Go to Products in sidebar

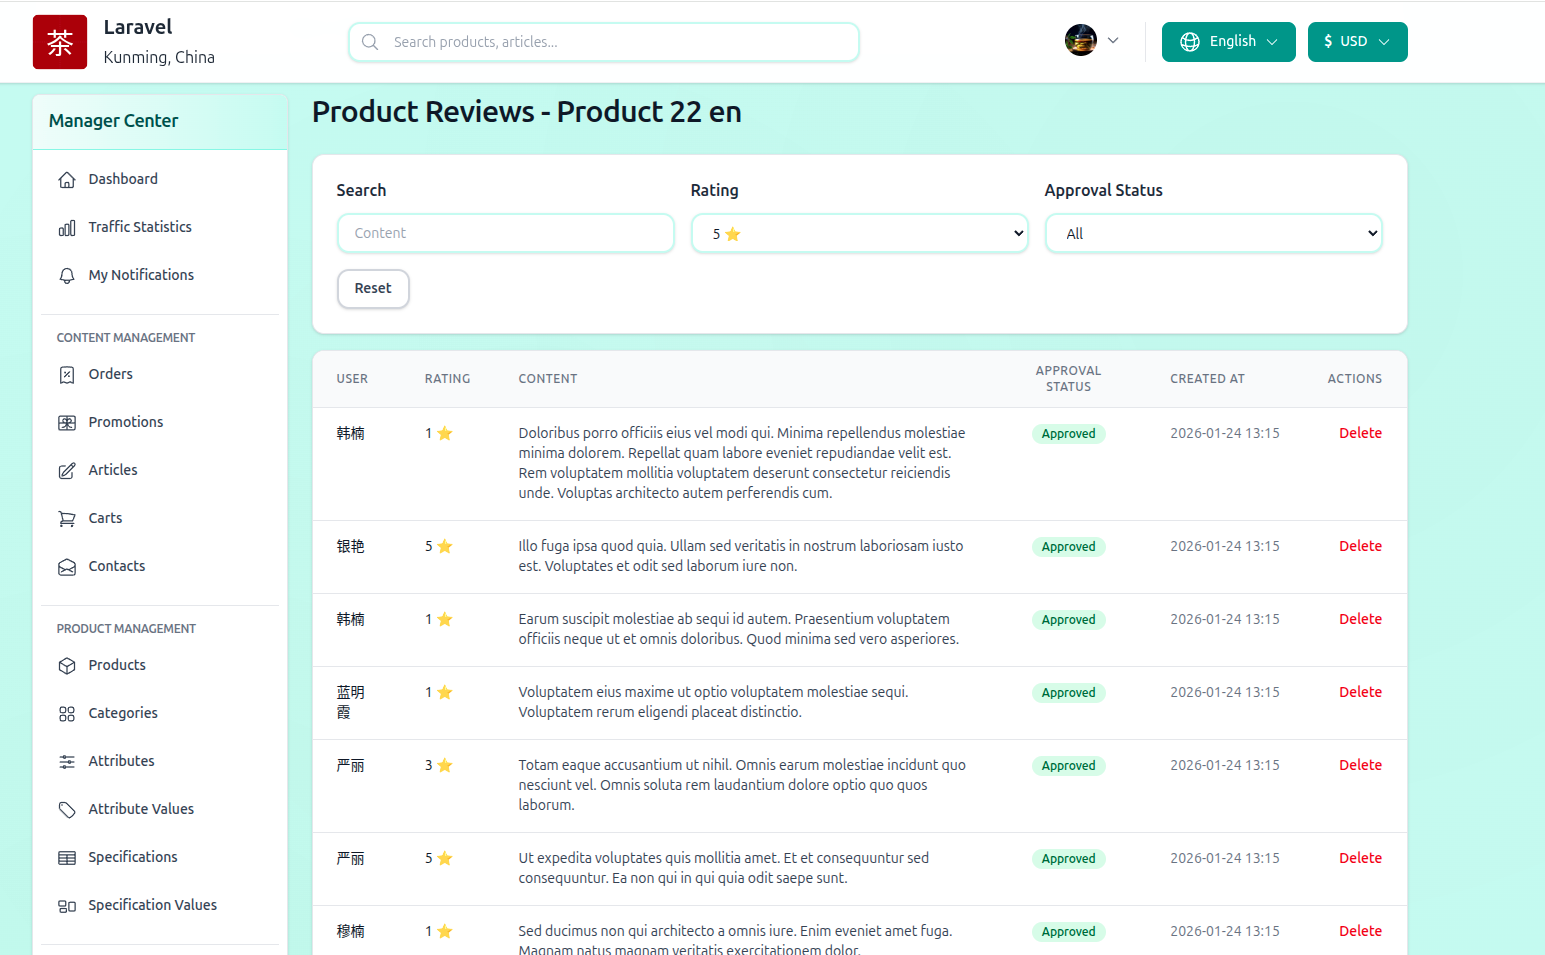(117, 665)
